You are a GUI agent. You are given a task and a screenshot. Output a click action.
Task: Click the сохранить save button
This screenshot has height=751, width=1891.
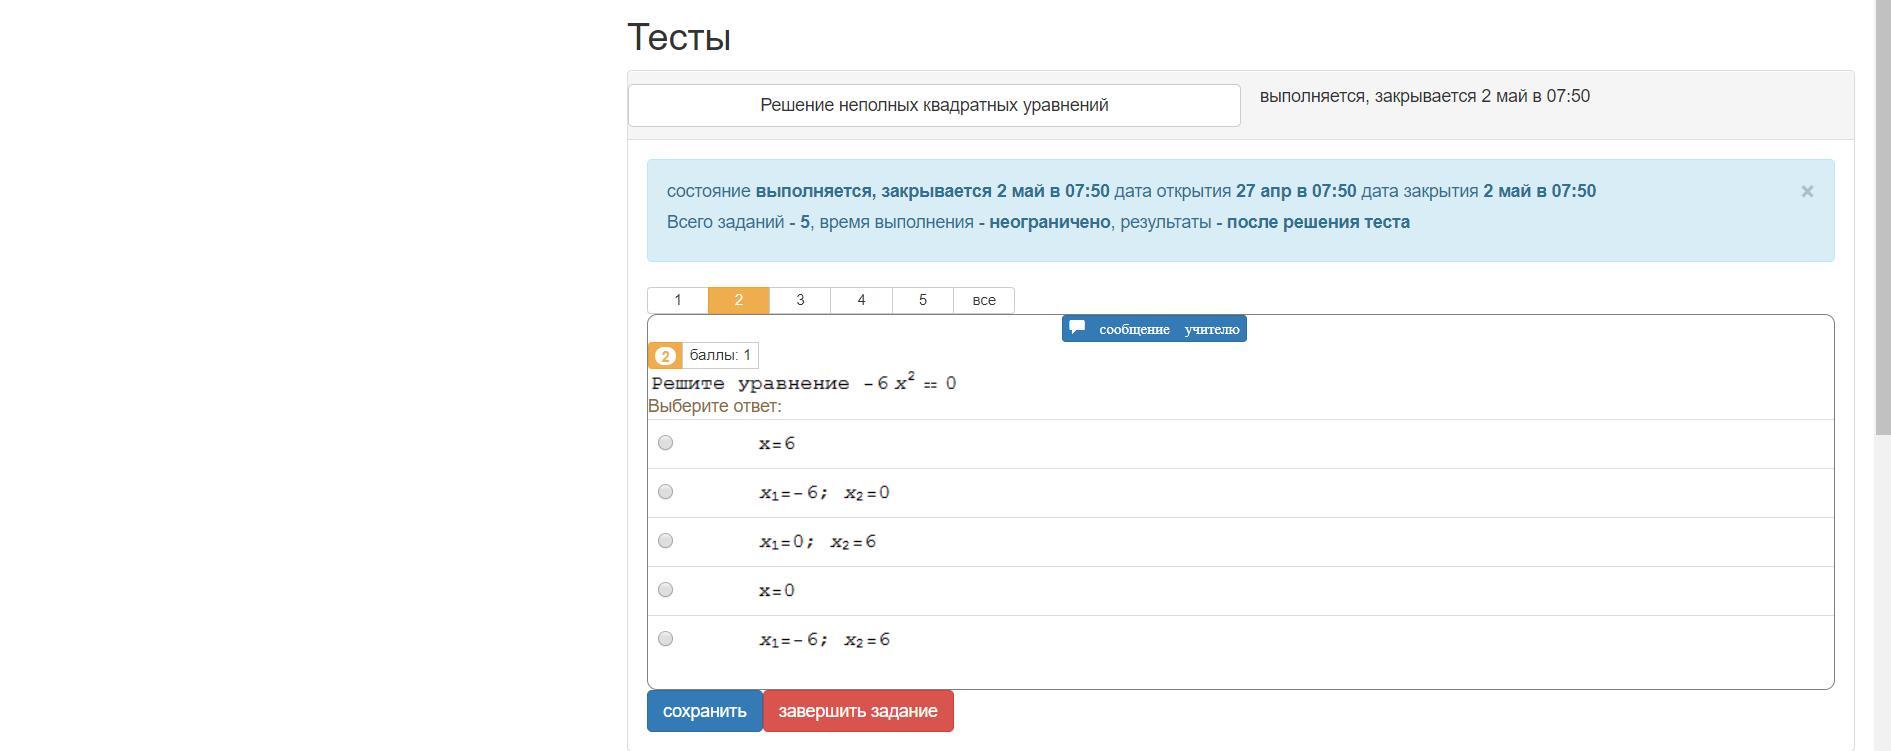pos(704,711)
